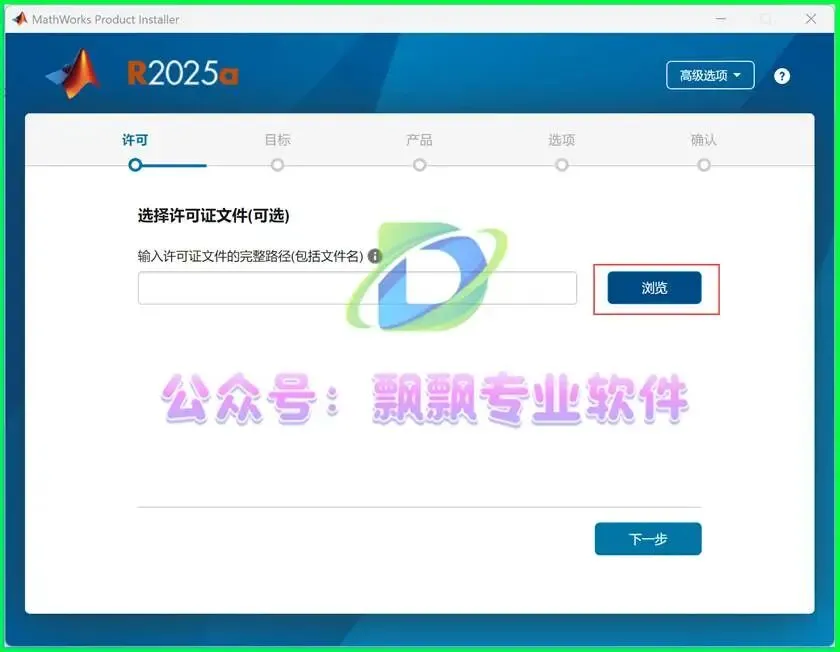Click the 目标 step progress circle
This screenshot has height=652, width=840.
pyautogui.click(x=277, y=165)
